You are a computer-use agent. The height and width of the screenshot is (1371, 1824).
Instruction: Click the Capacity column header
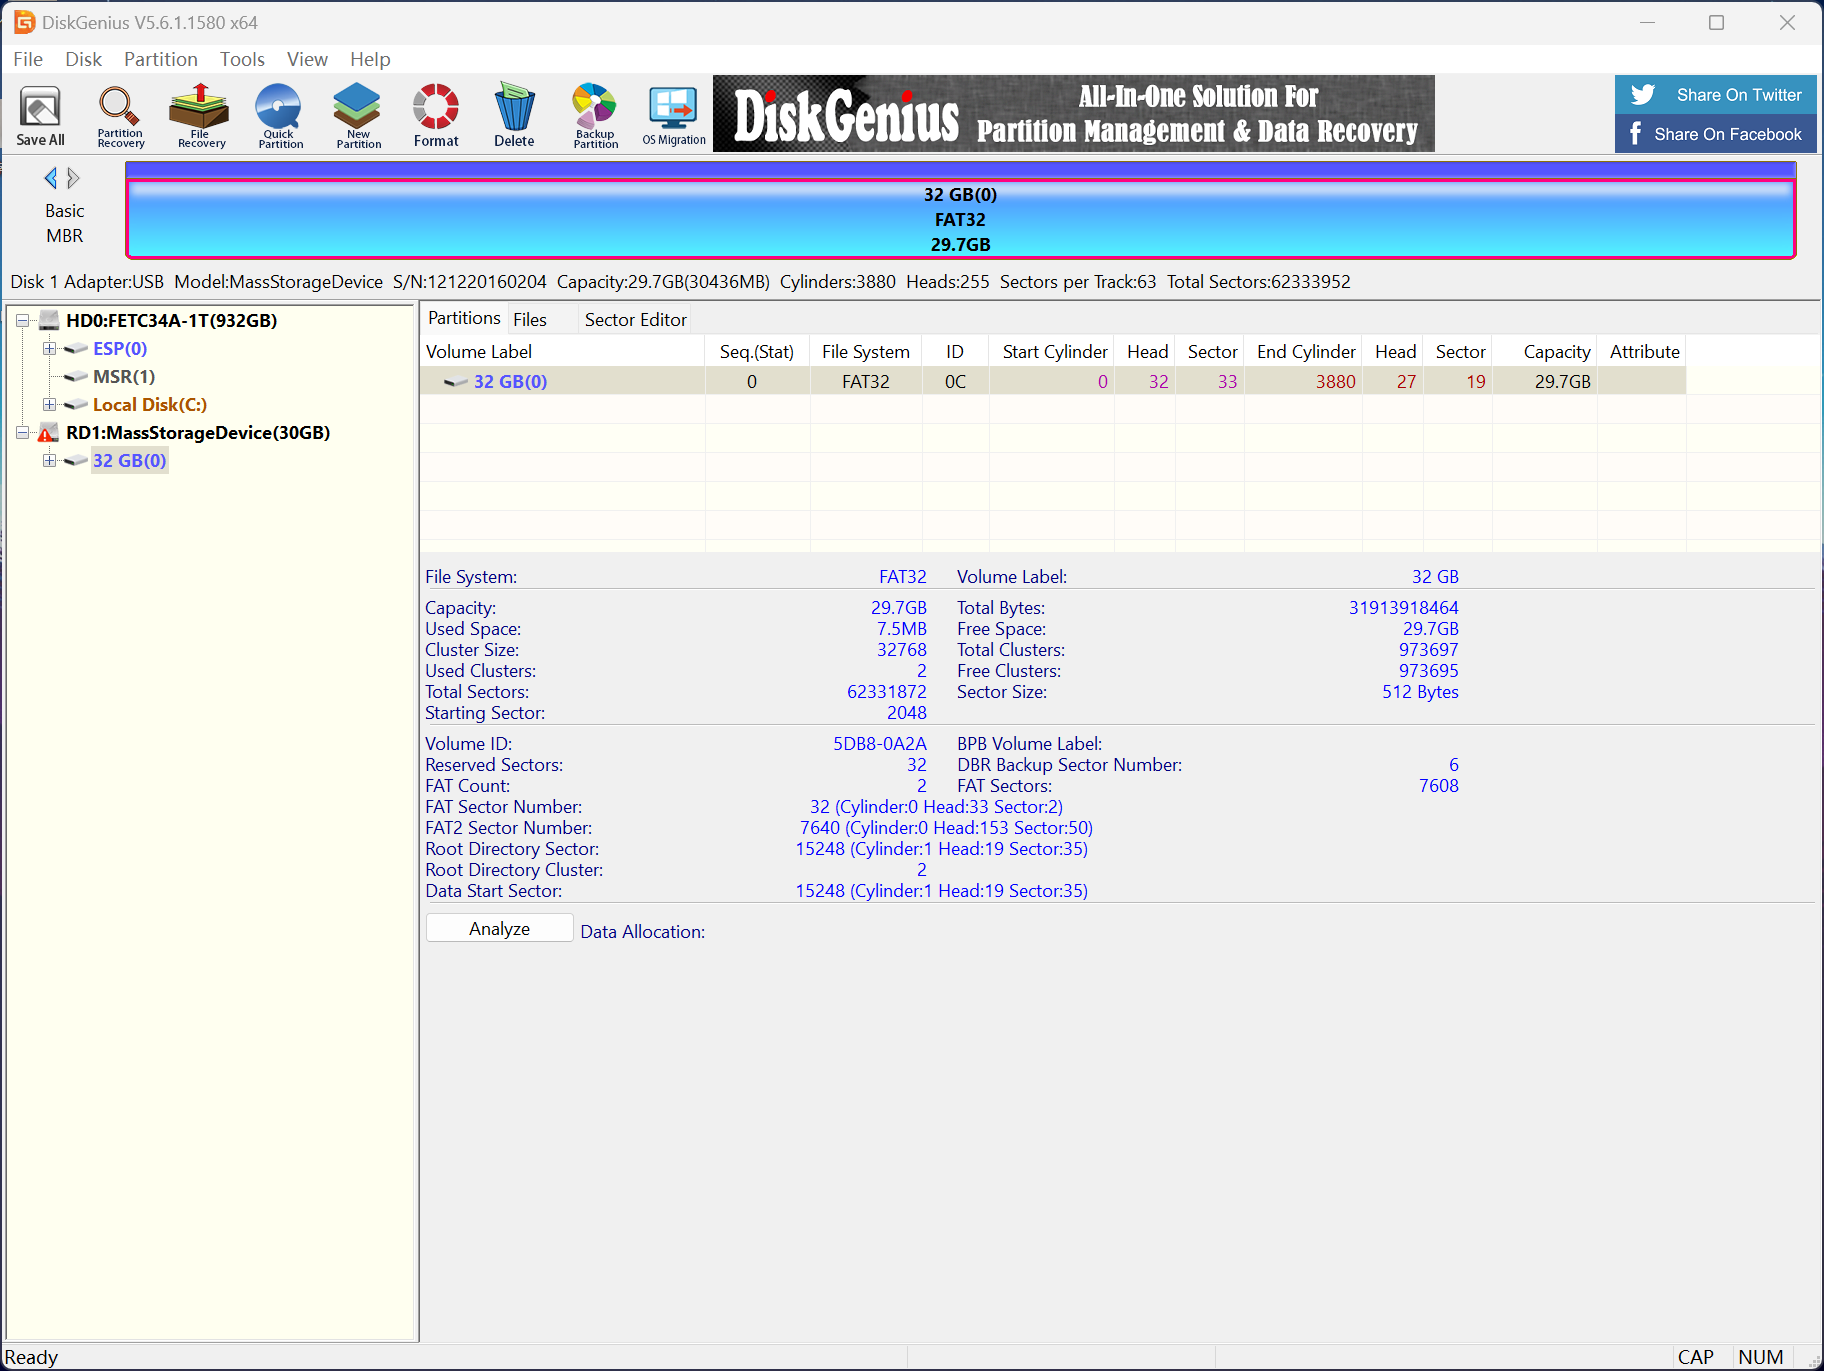(x=1544, y=351)
